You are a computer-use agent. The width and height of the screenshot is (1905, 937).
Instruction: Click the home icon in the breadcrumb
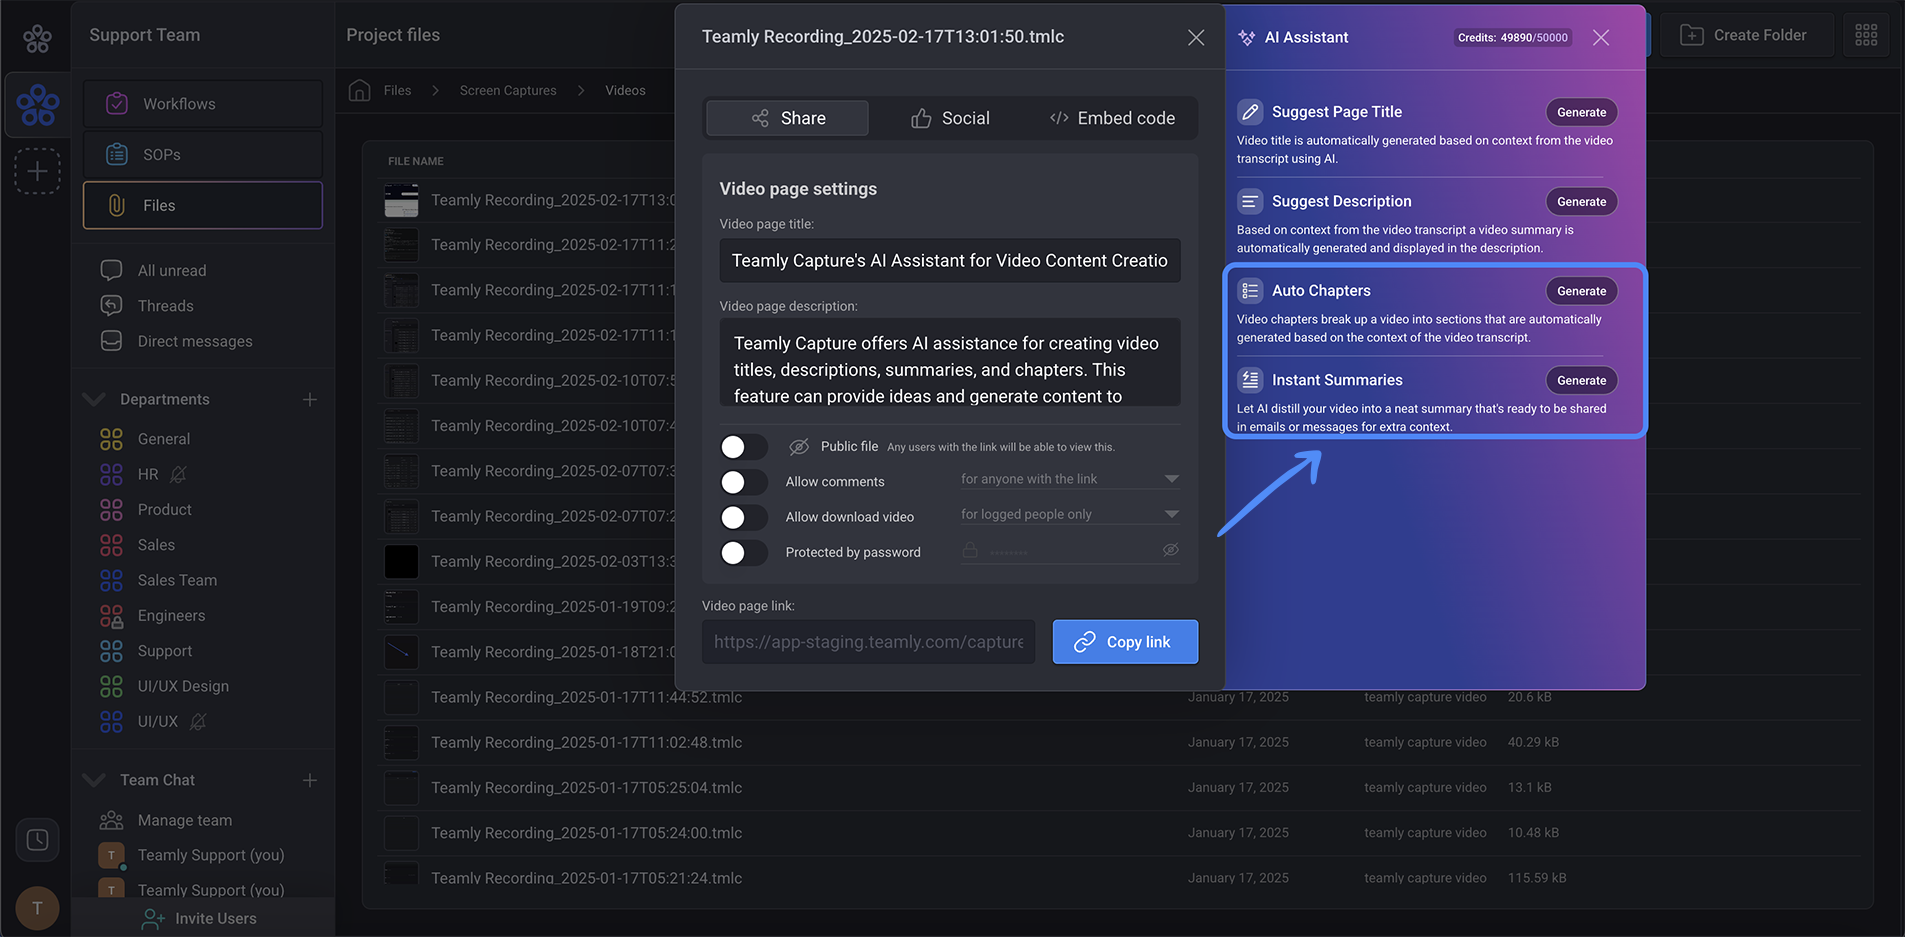coord(359,90)
